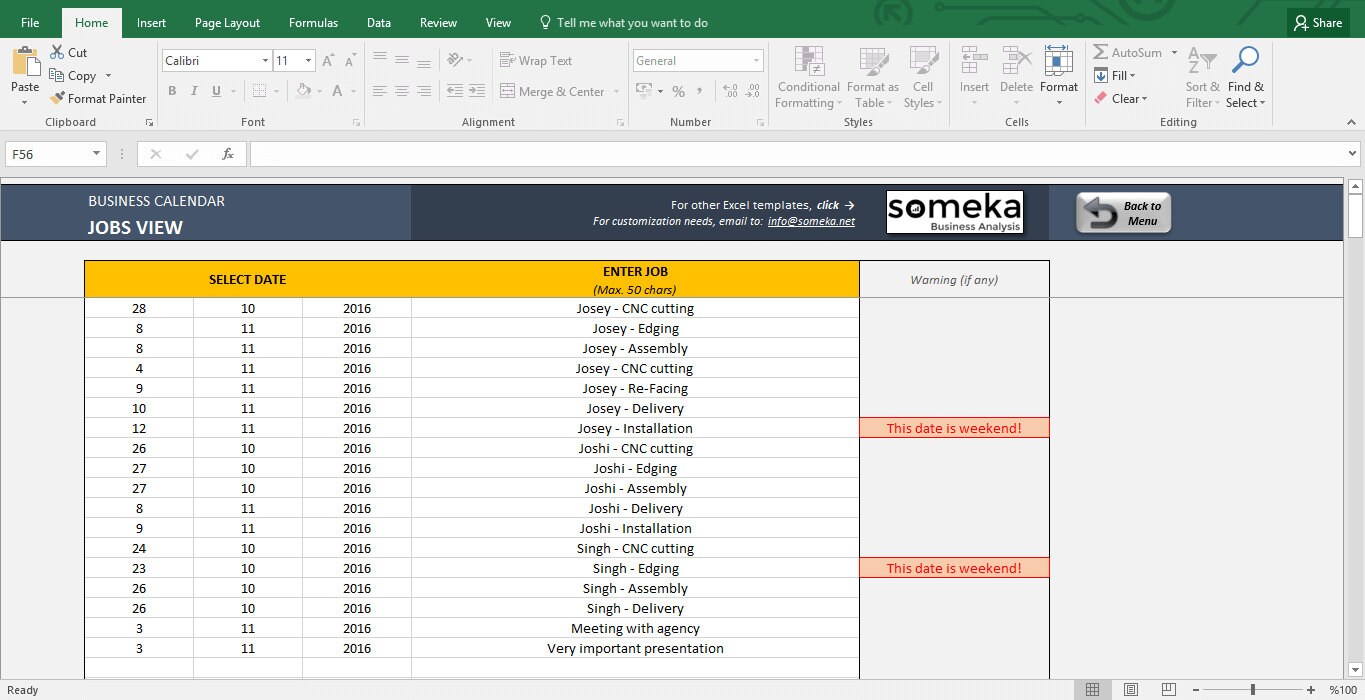Open the Review ribbon tab
1365x700 pixels.
(x=437, y=21)
